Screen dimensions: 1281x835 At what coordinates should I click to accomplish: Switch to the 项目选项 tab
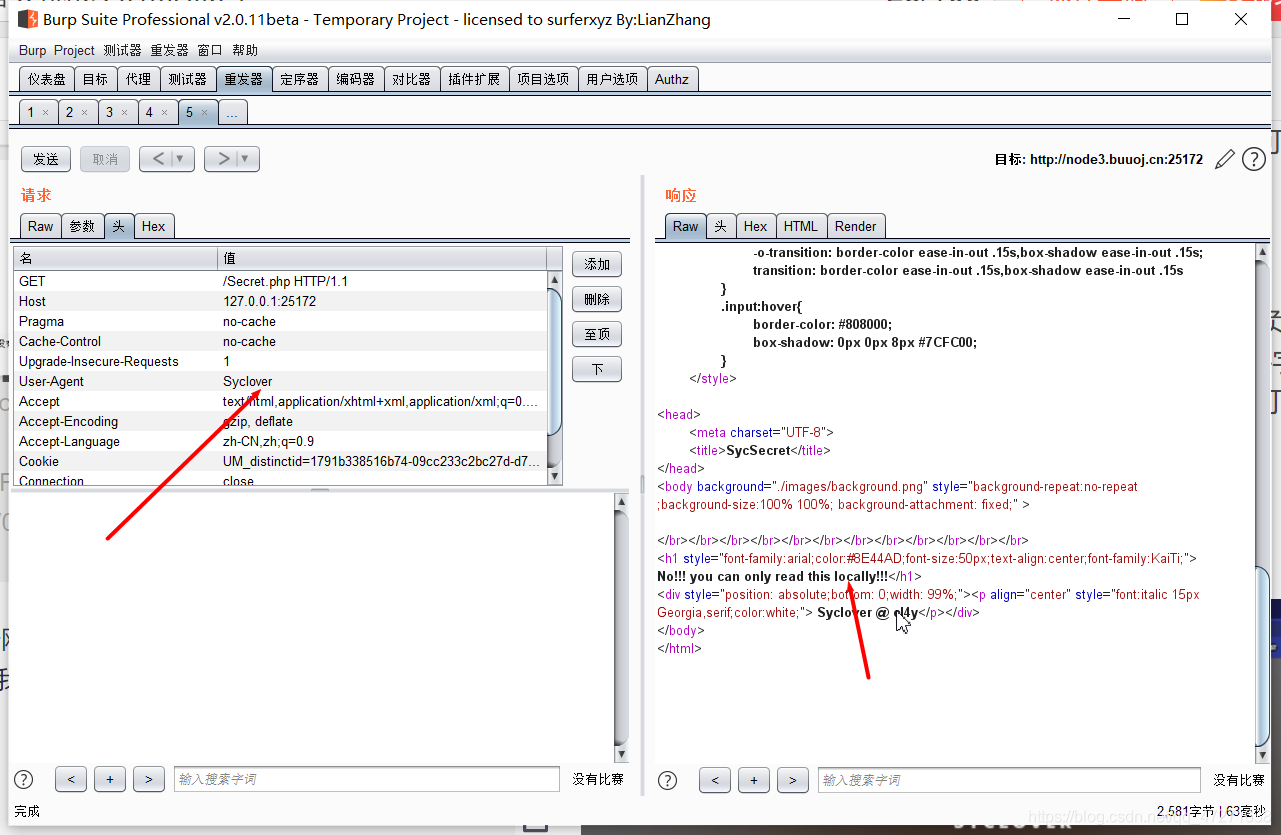point(543,79)
